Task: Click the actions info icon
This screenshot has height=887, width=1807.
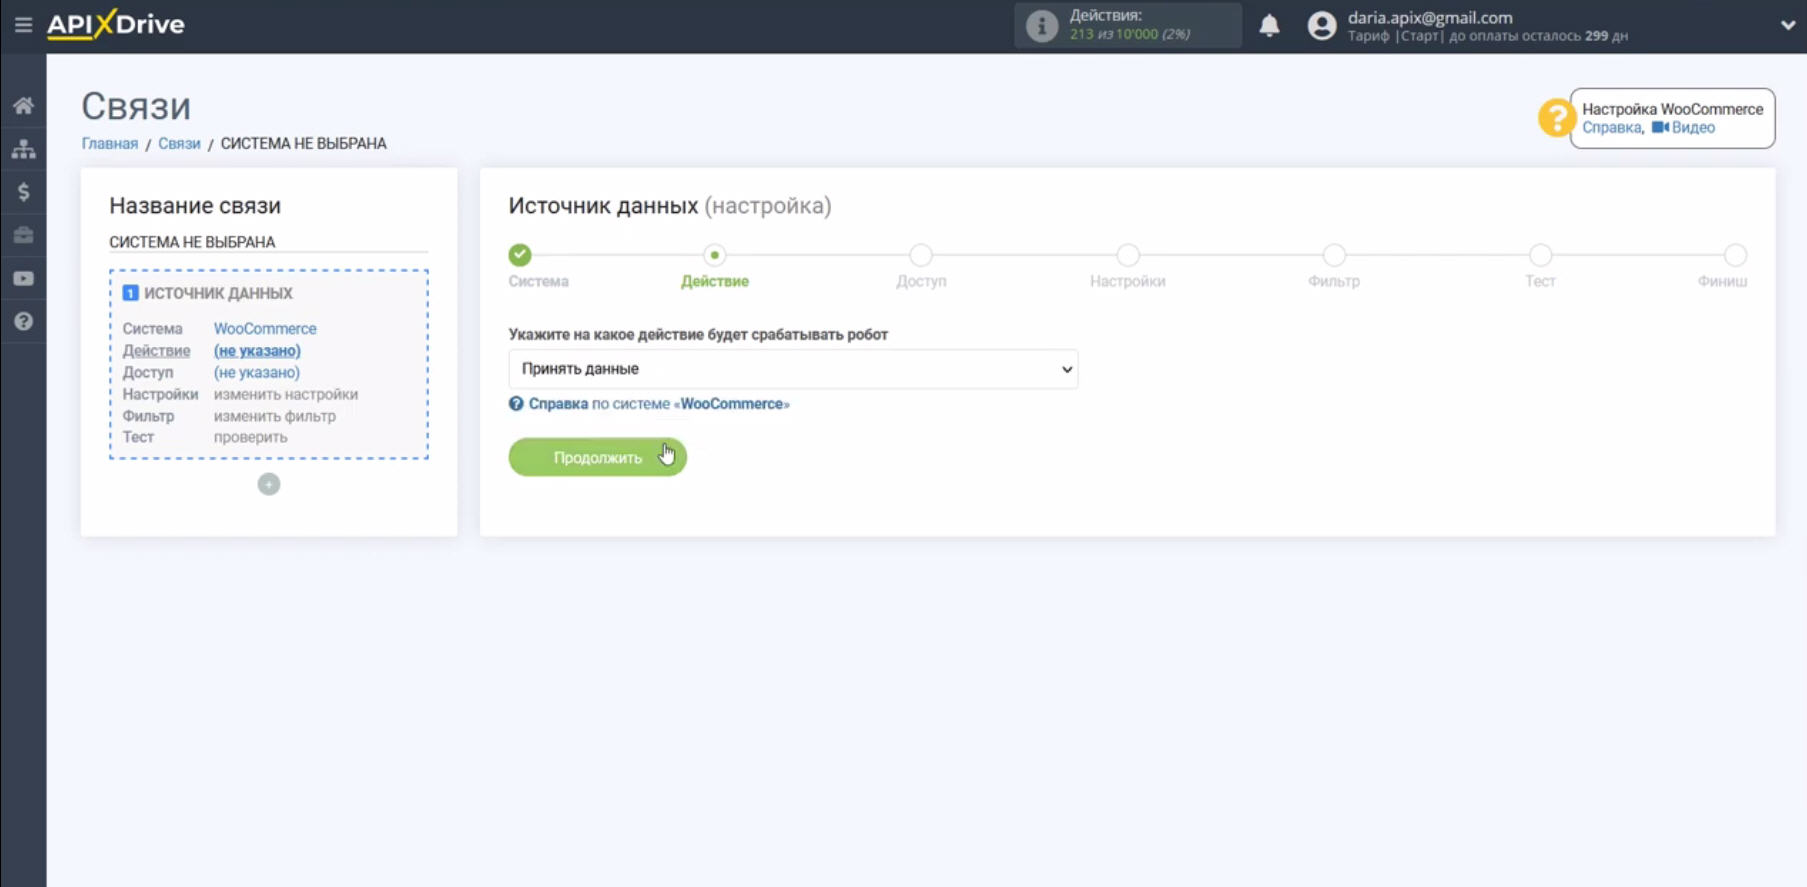Action: 1041,26
